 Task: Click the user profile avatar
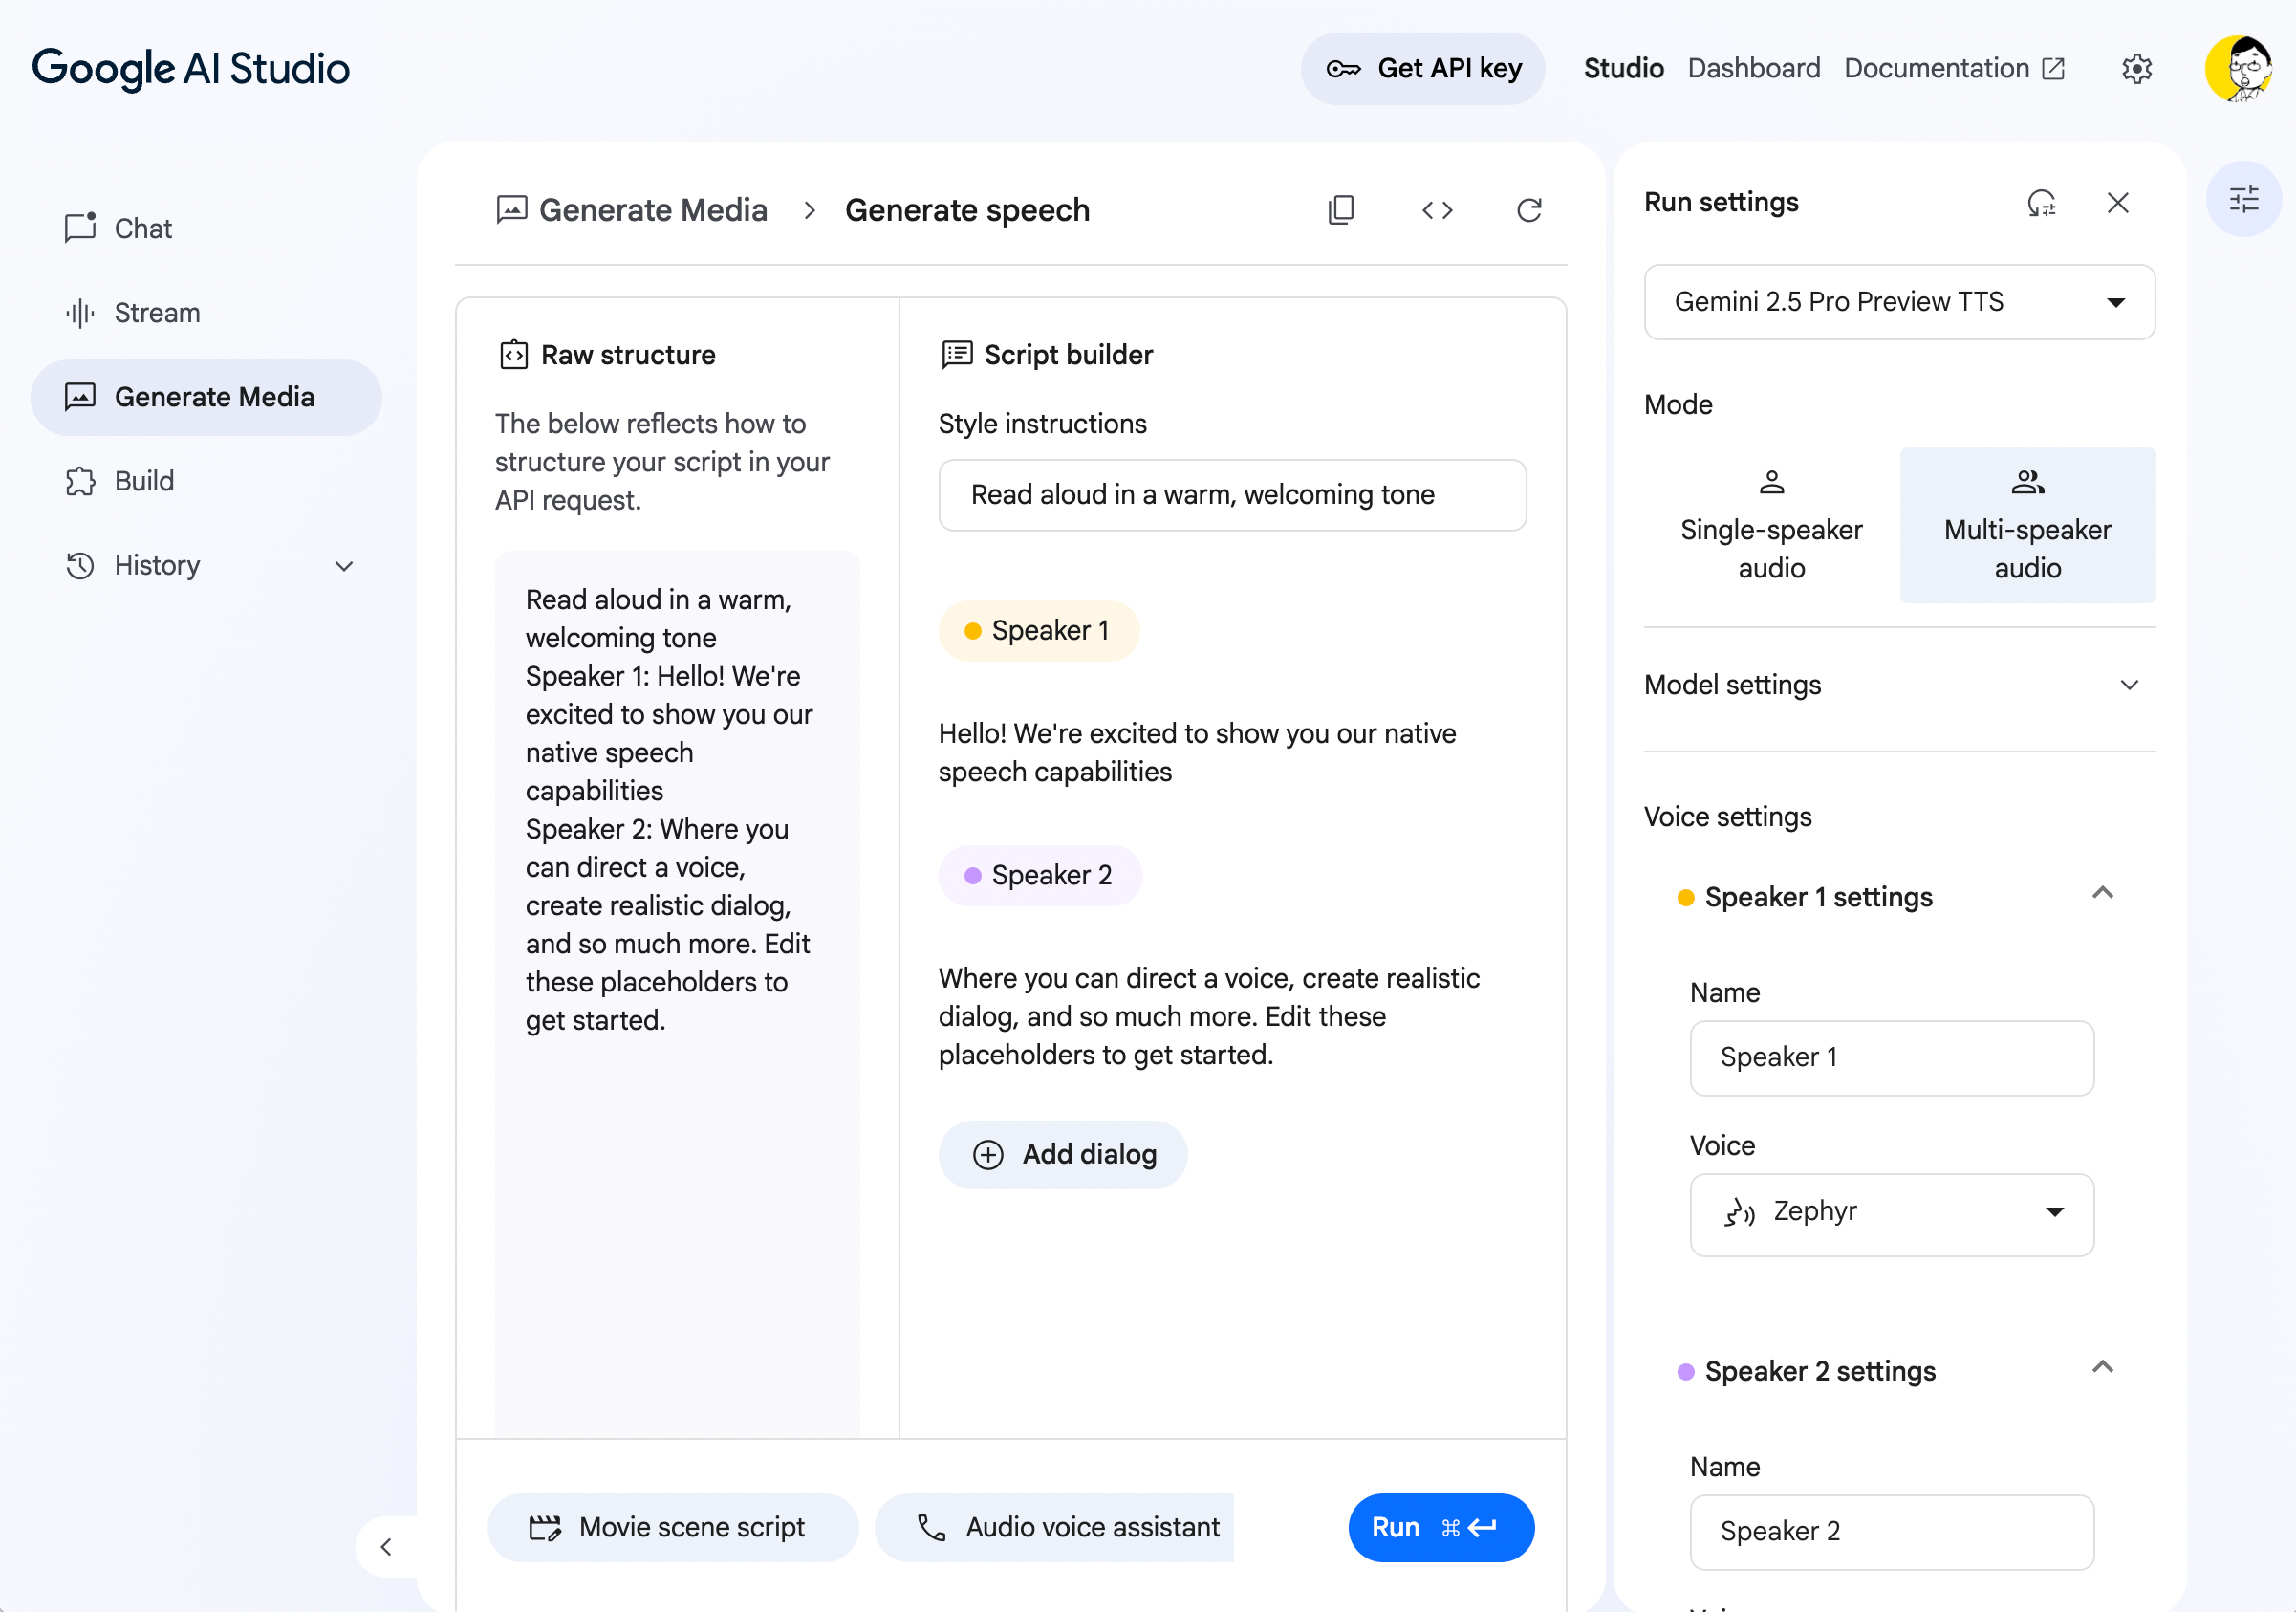click(2240, 68)
